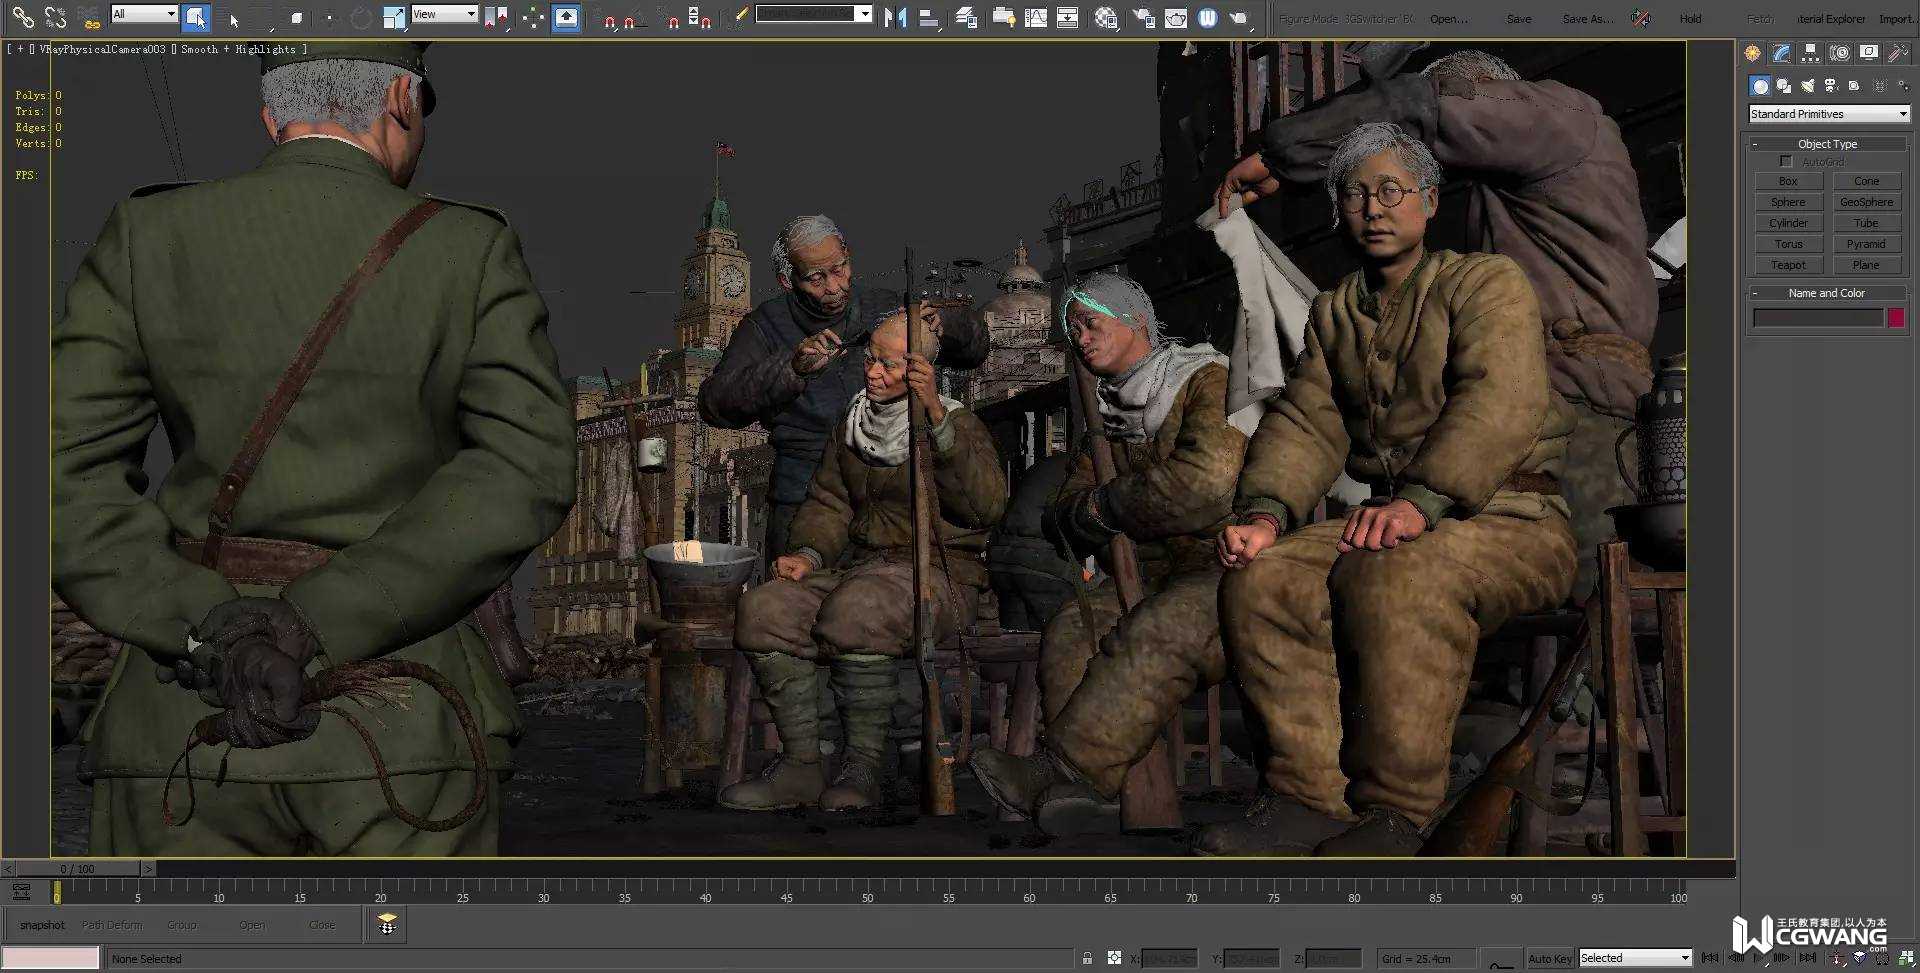Click the Select and Scale icon

coord(394,17)
